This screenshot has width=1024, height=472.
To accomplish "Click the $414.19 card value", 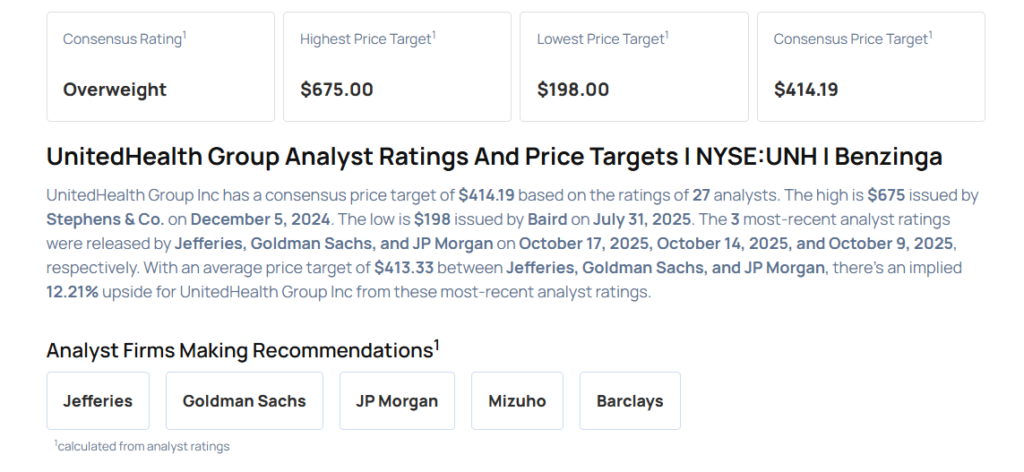I will coord(806,89).
